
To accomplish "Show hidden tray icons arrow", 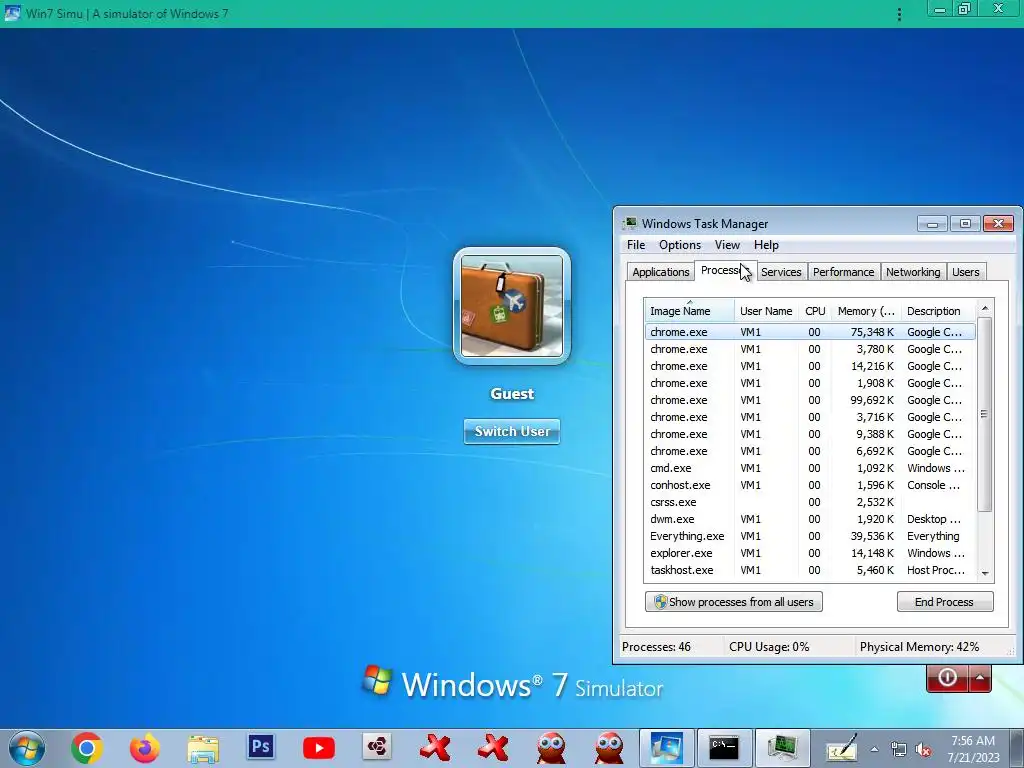I will [874, 749].
